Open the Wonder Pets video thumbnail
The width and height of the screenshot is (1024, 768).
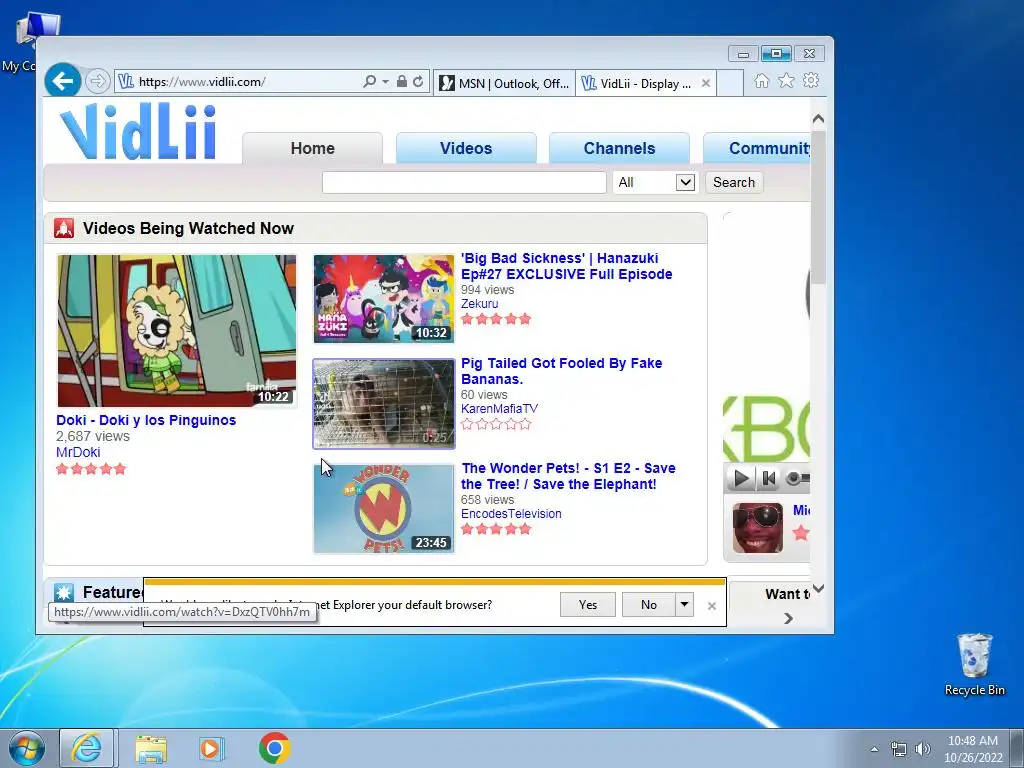[x=384, y=509]
